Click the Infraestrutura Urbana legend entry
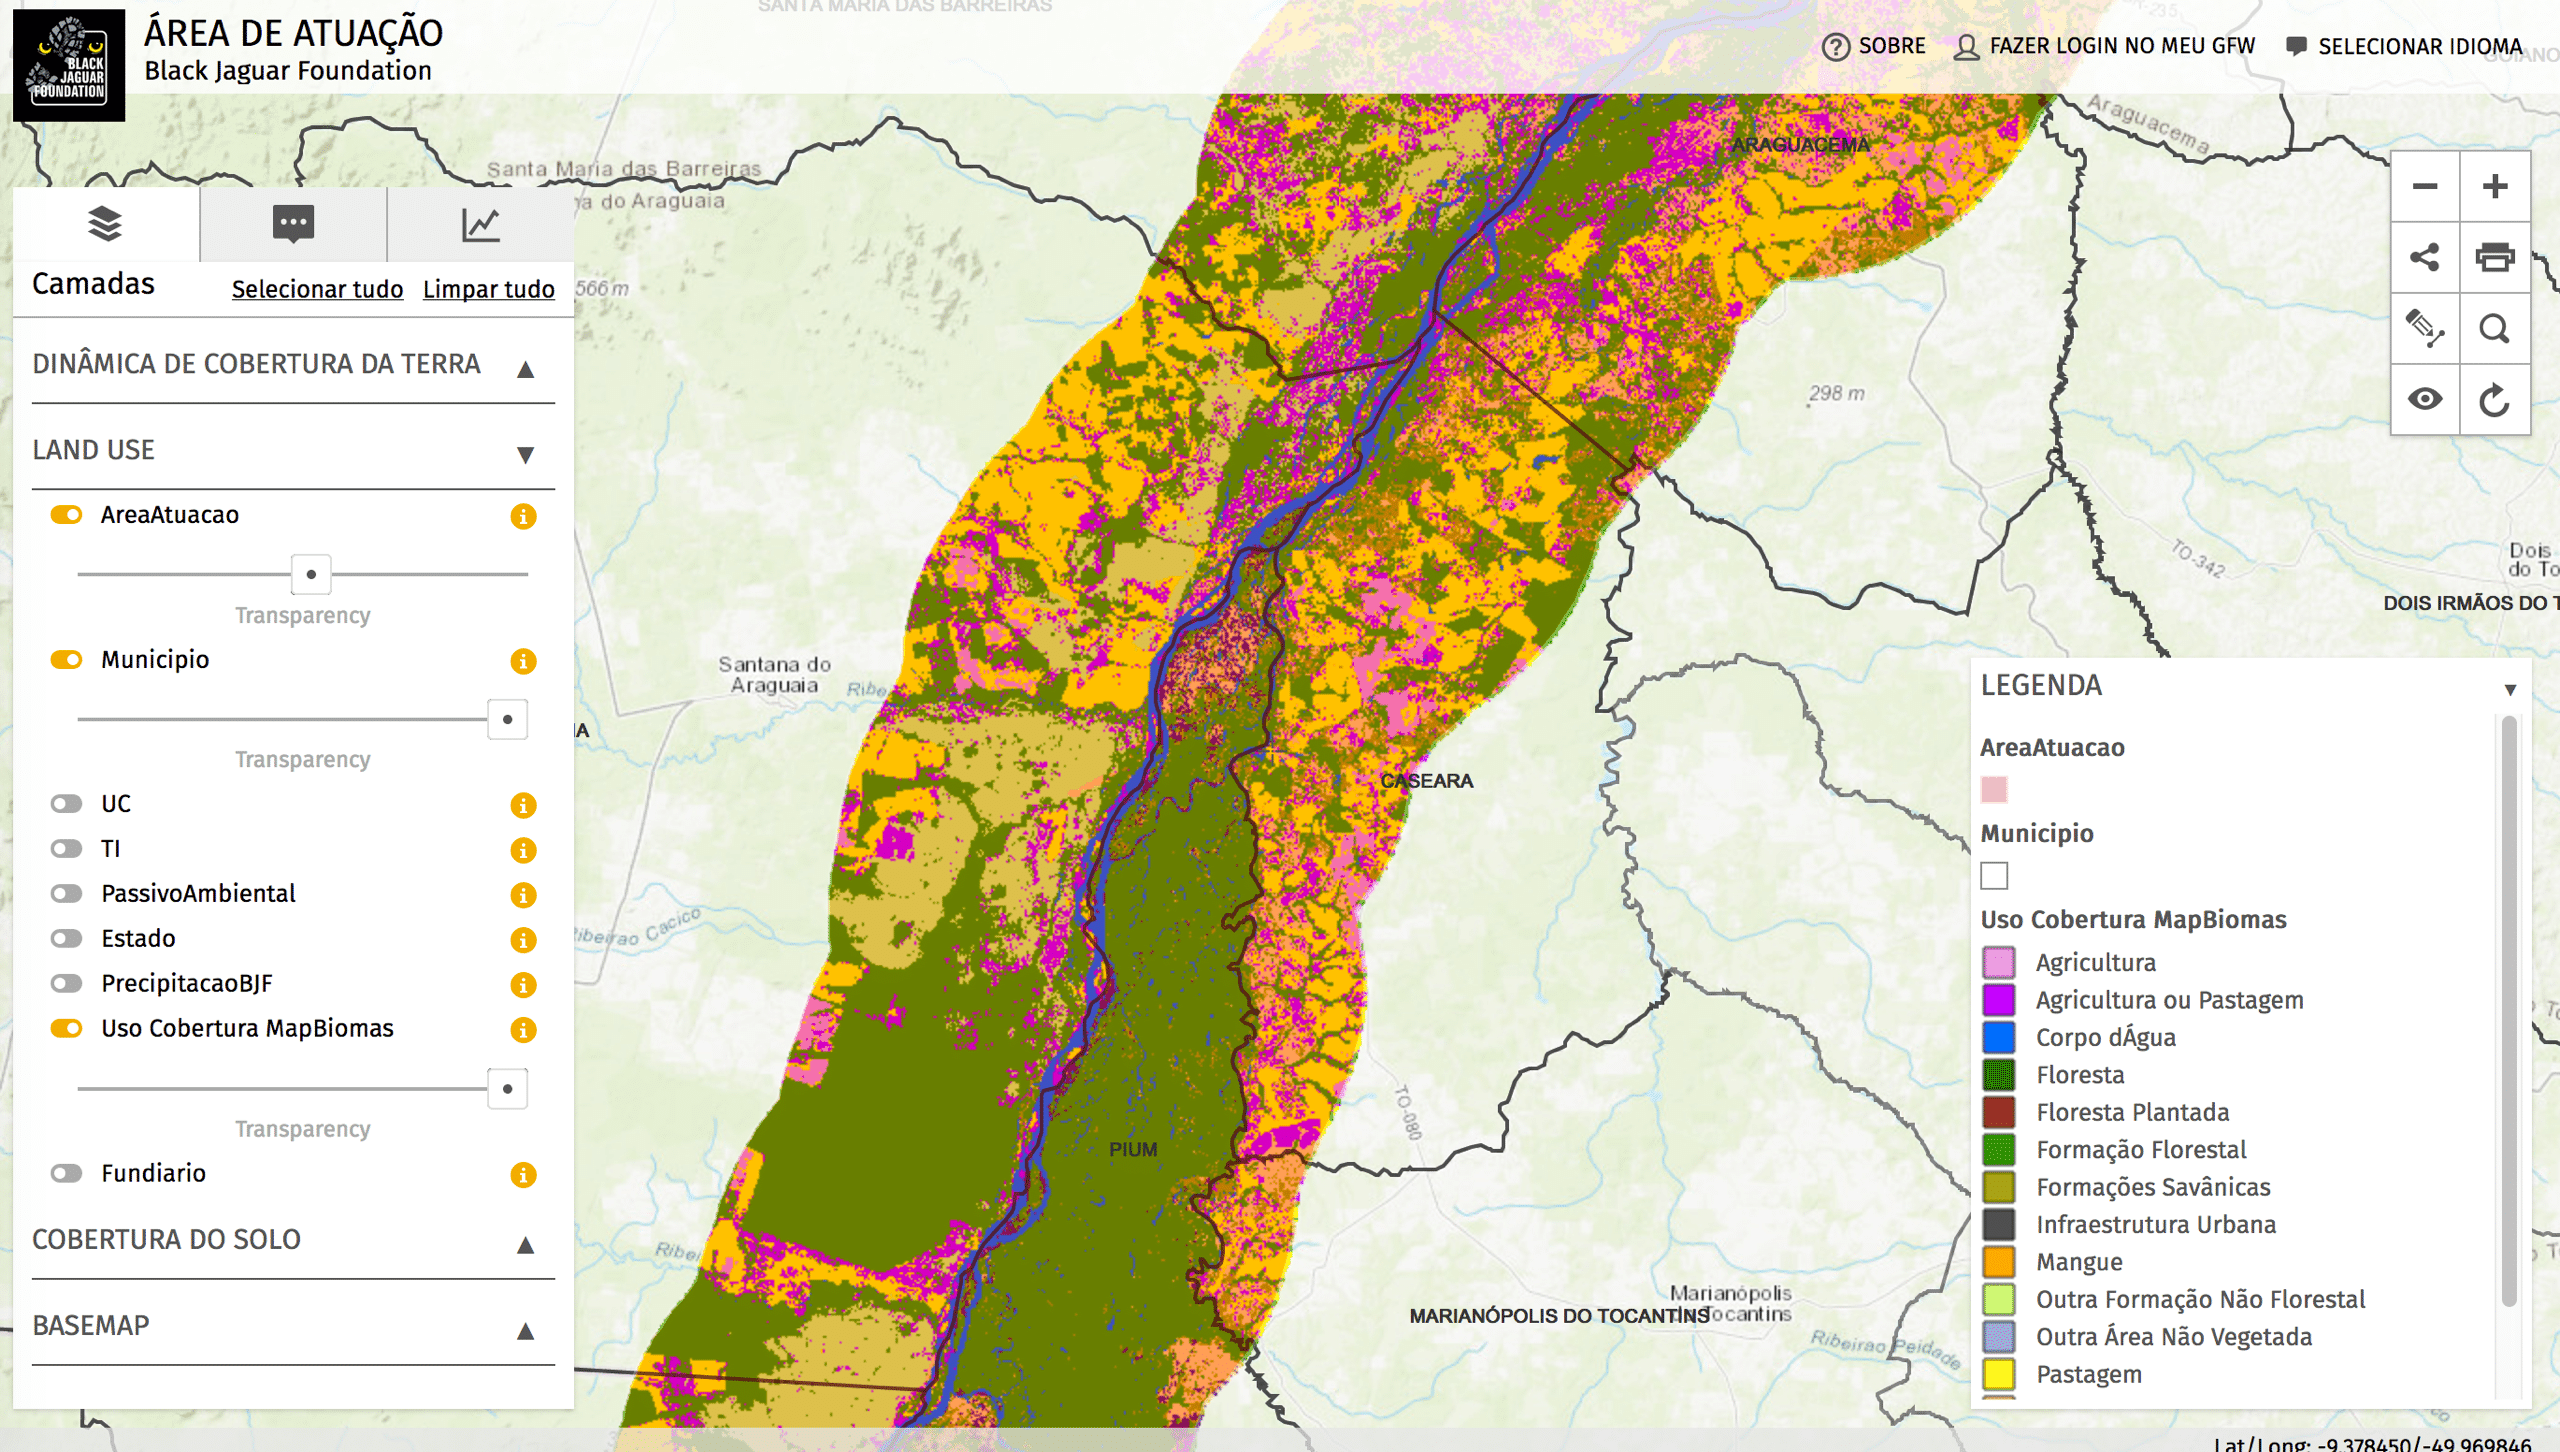The image size is (2560, 1452). click(2156, 1225)
